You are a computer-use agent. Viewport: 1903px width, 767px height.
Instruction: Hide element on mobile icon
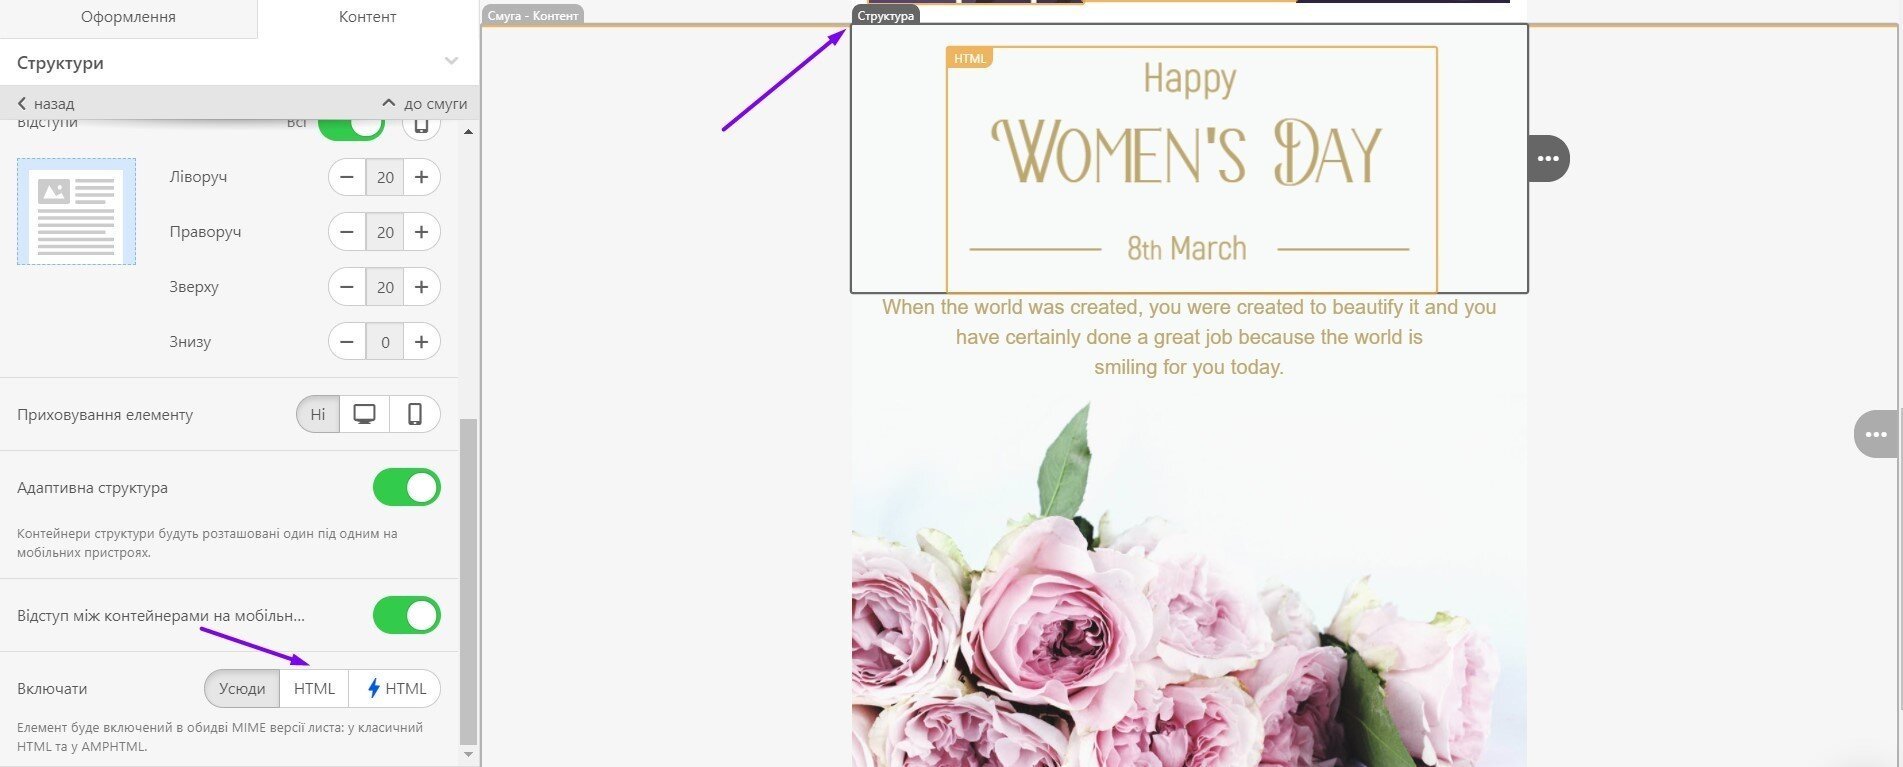[x=415, y=414]
